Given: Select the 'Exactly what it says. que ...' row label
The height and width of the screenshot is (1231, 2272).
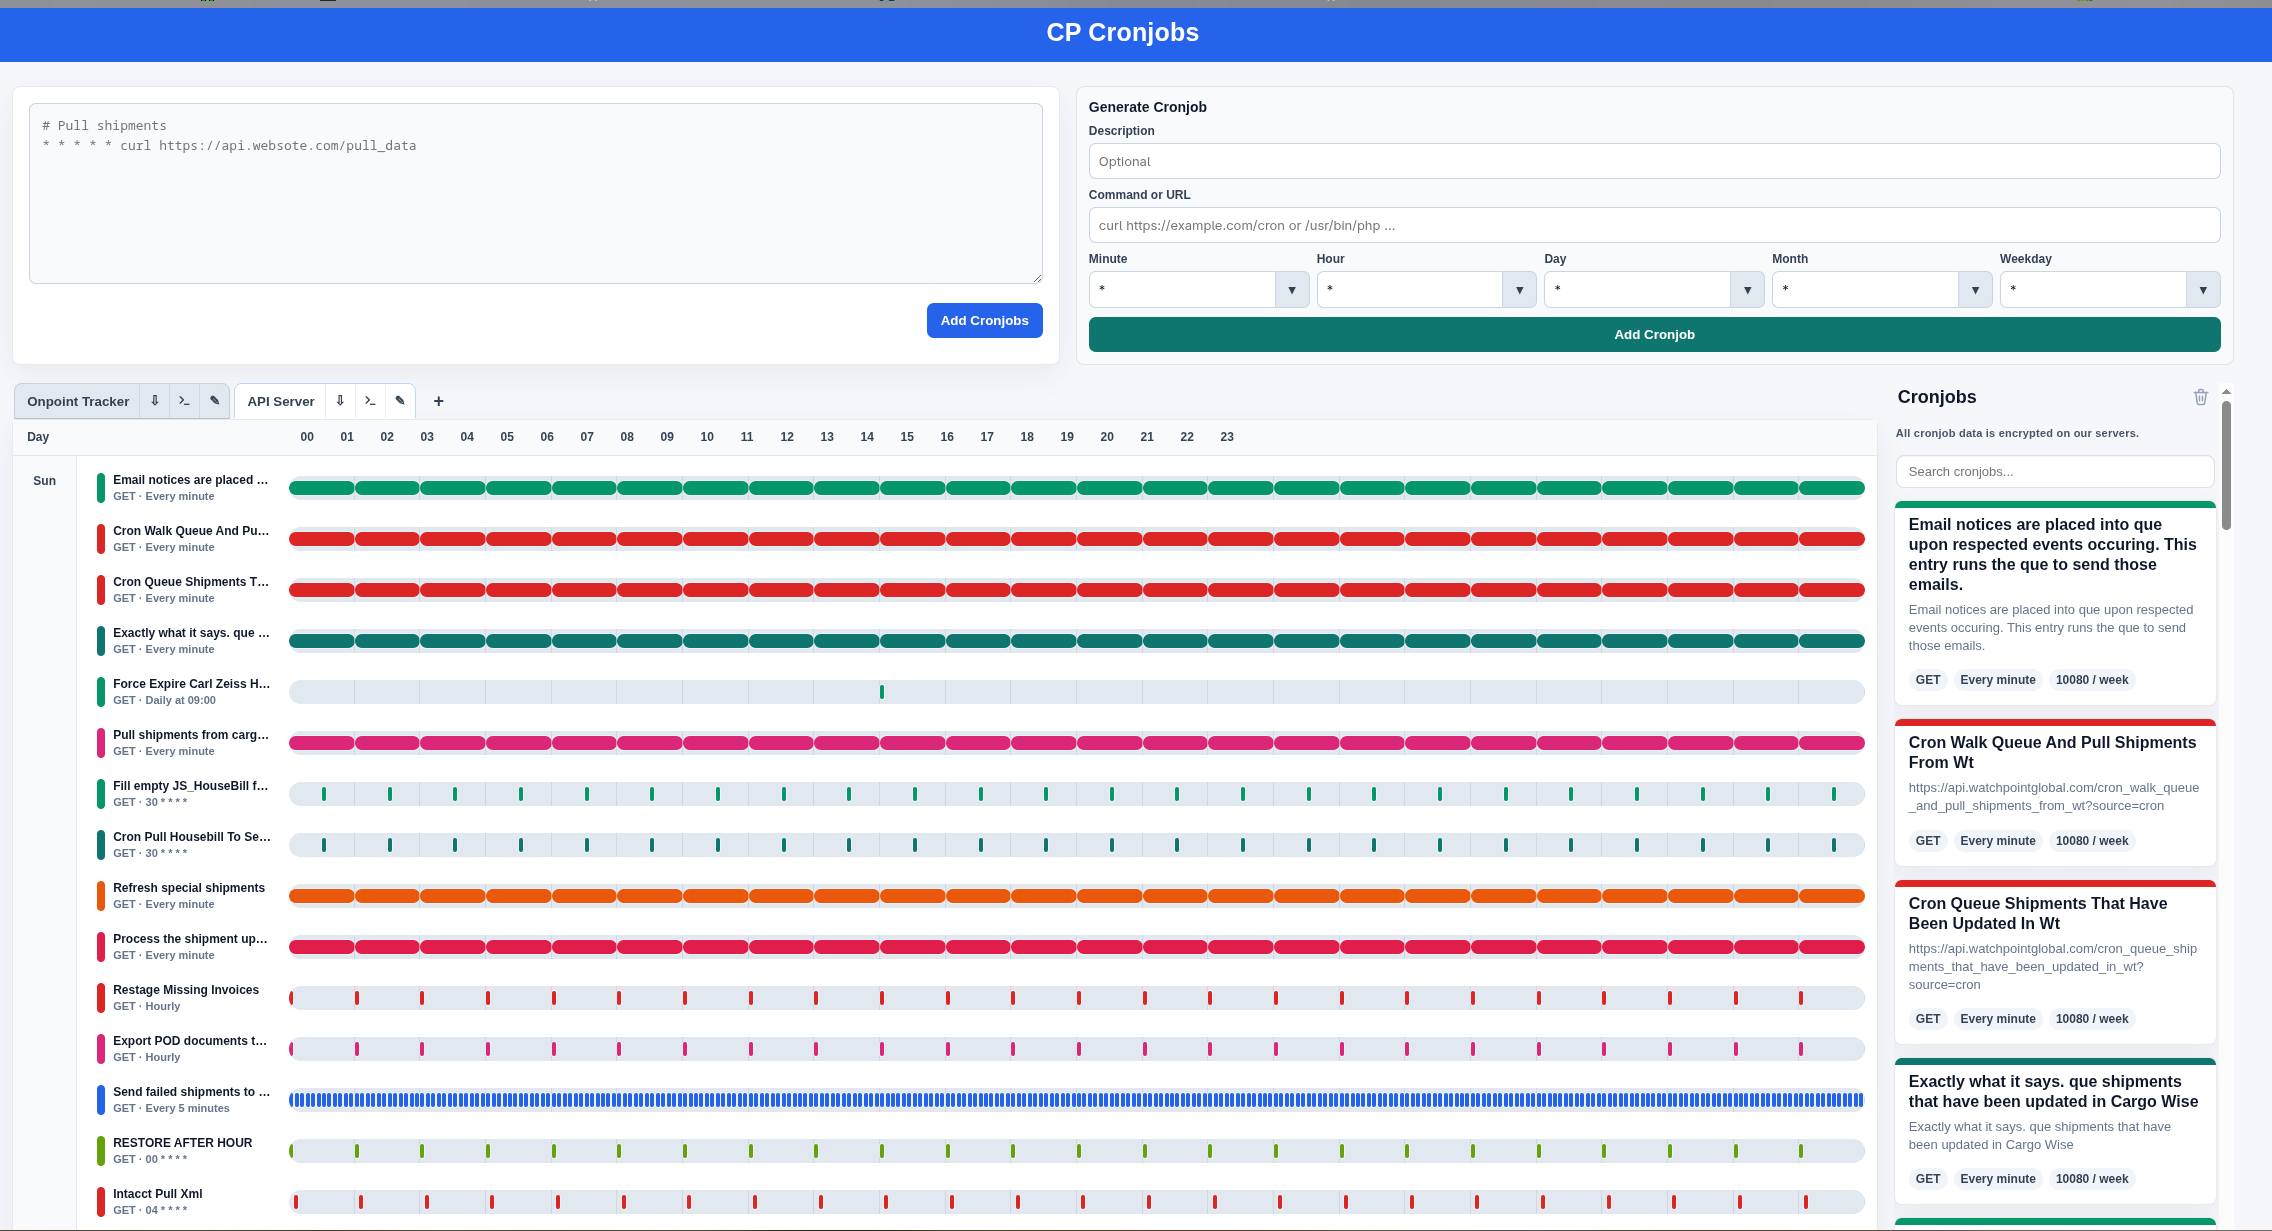Looking at the screenshot, I should 190,633.
